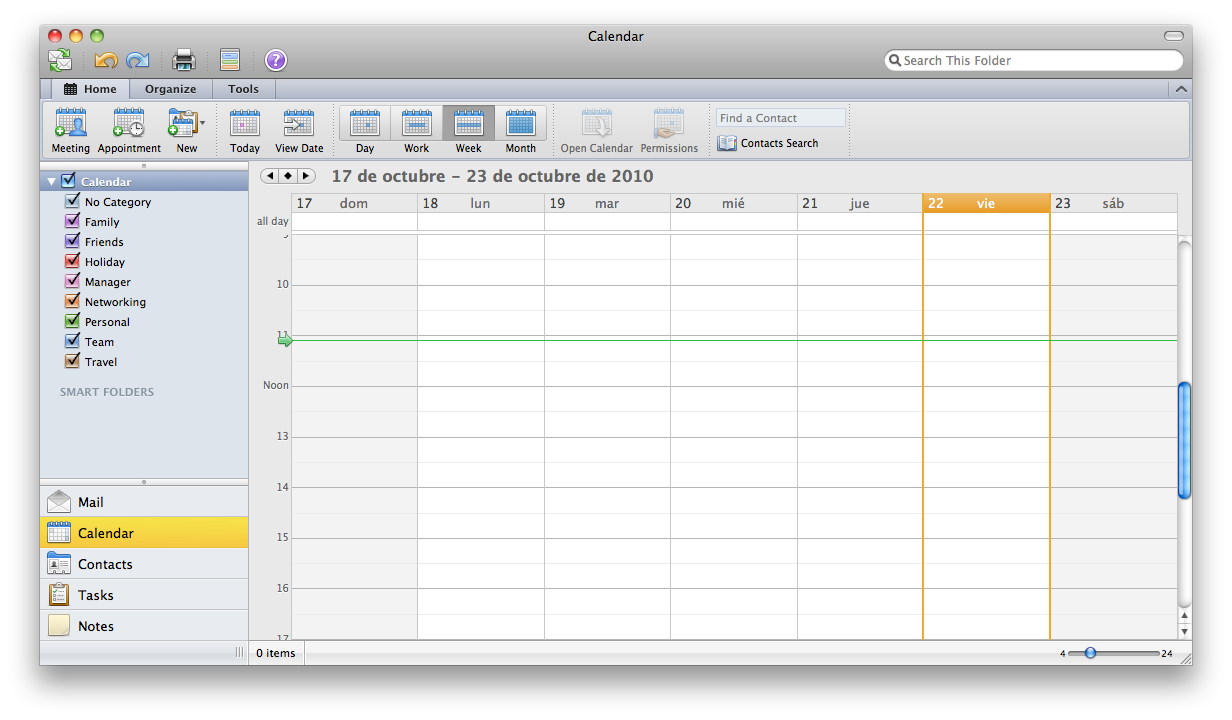
Task: Toggle the main Calendar checkbox
Action: click(68, 181)
